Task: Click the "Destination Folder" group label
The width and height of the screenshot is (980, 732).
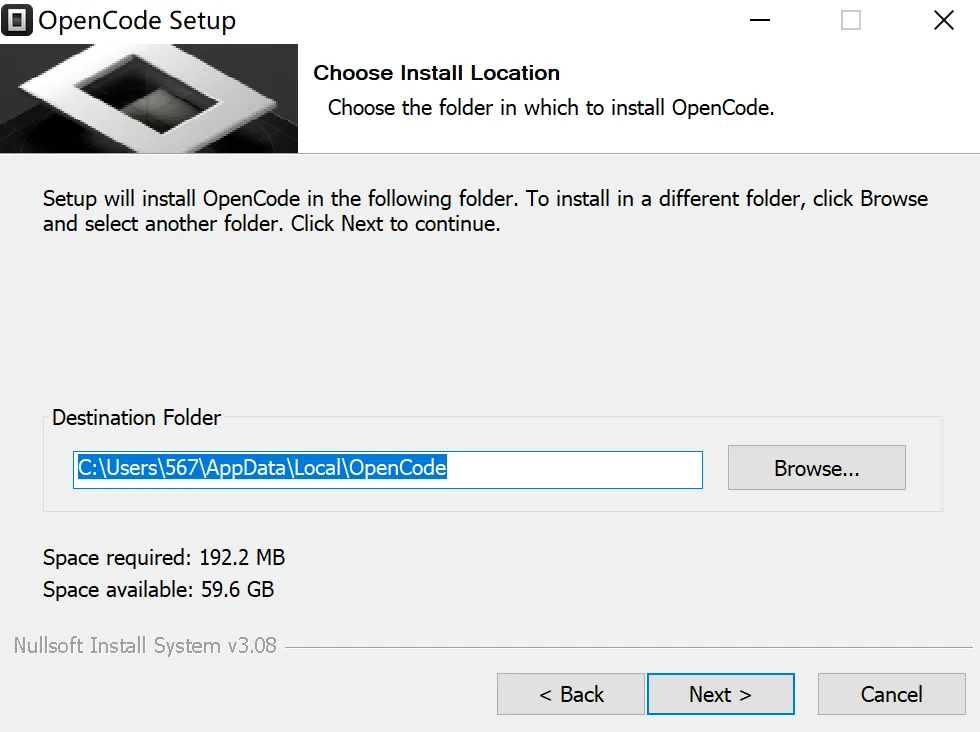Action: tap(137, 418)
